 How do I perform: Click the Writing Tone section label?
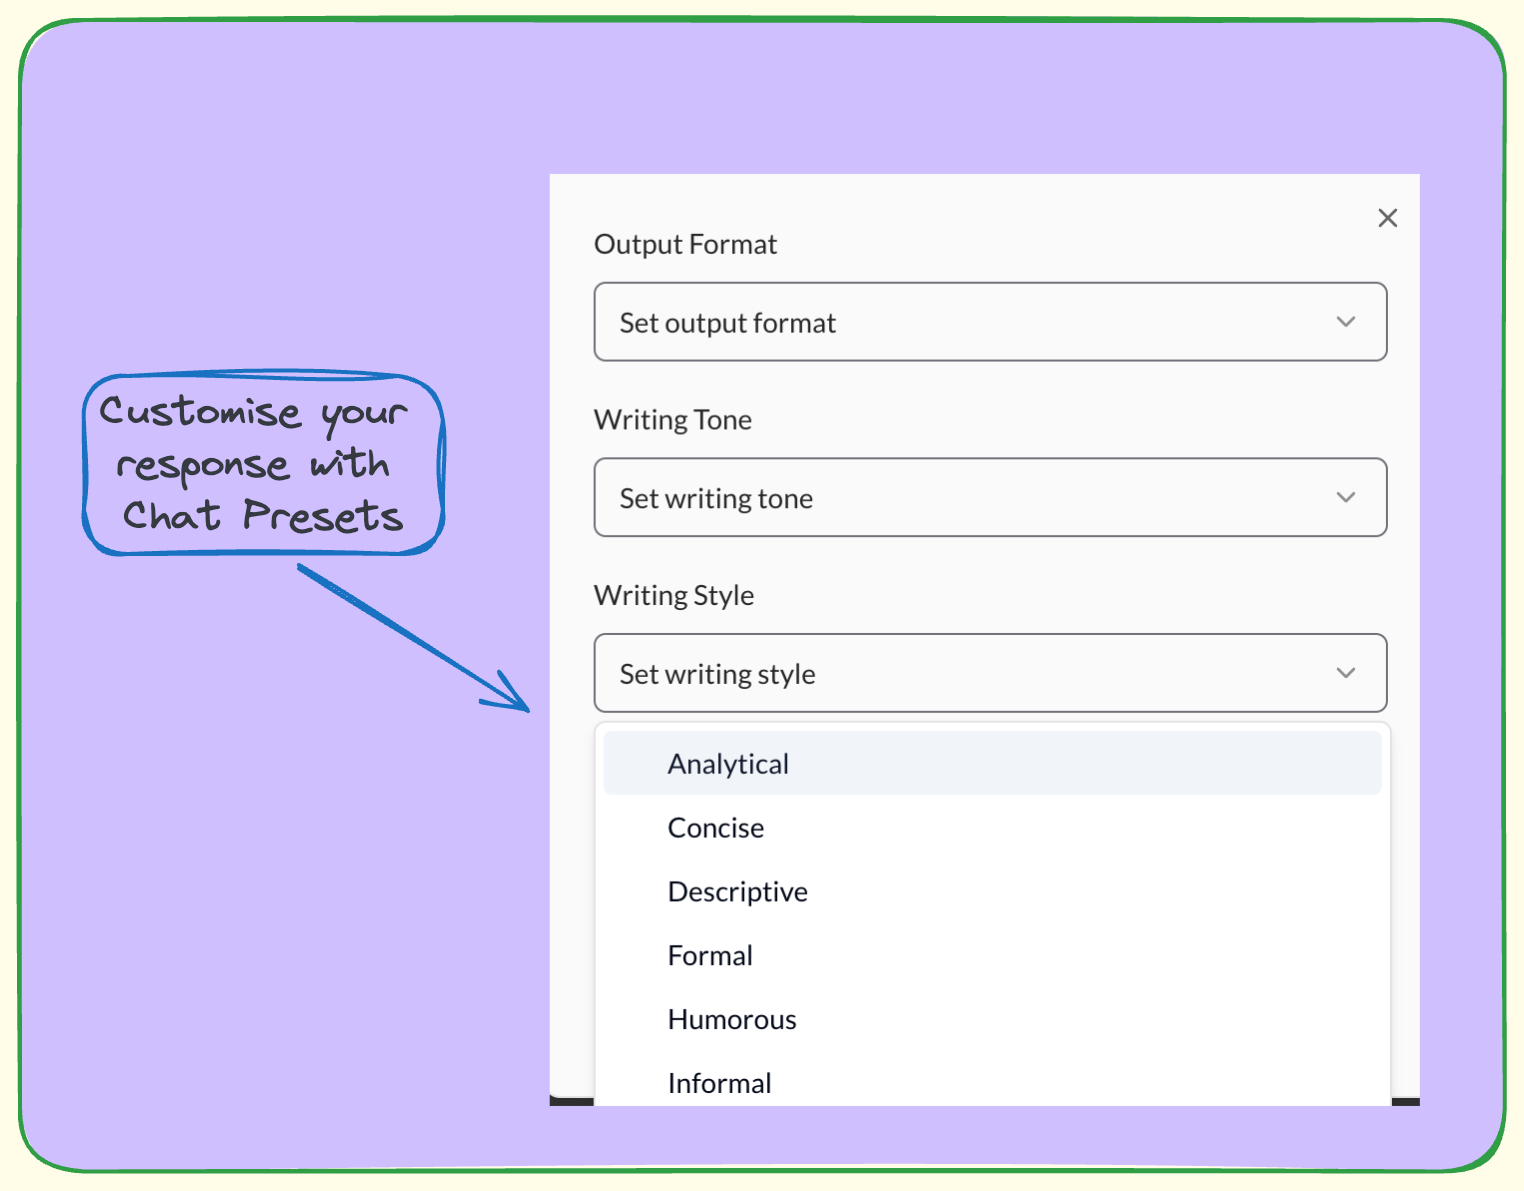tap(673, 420)
